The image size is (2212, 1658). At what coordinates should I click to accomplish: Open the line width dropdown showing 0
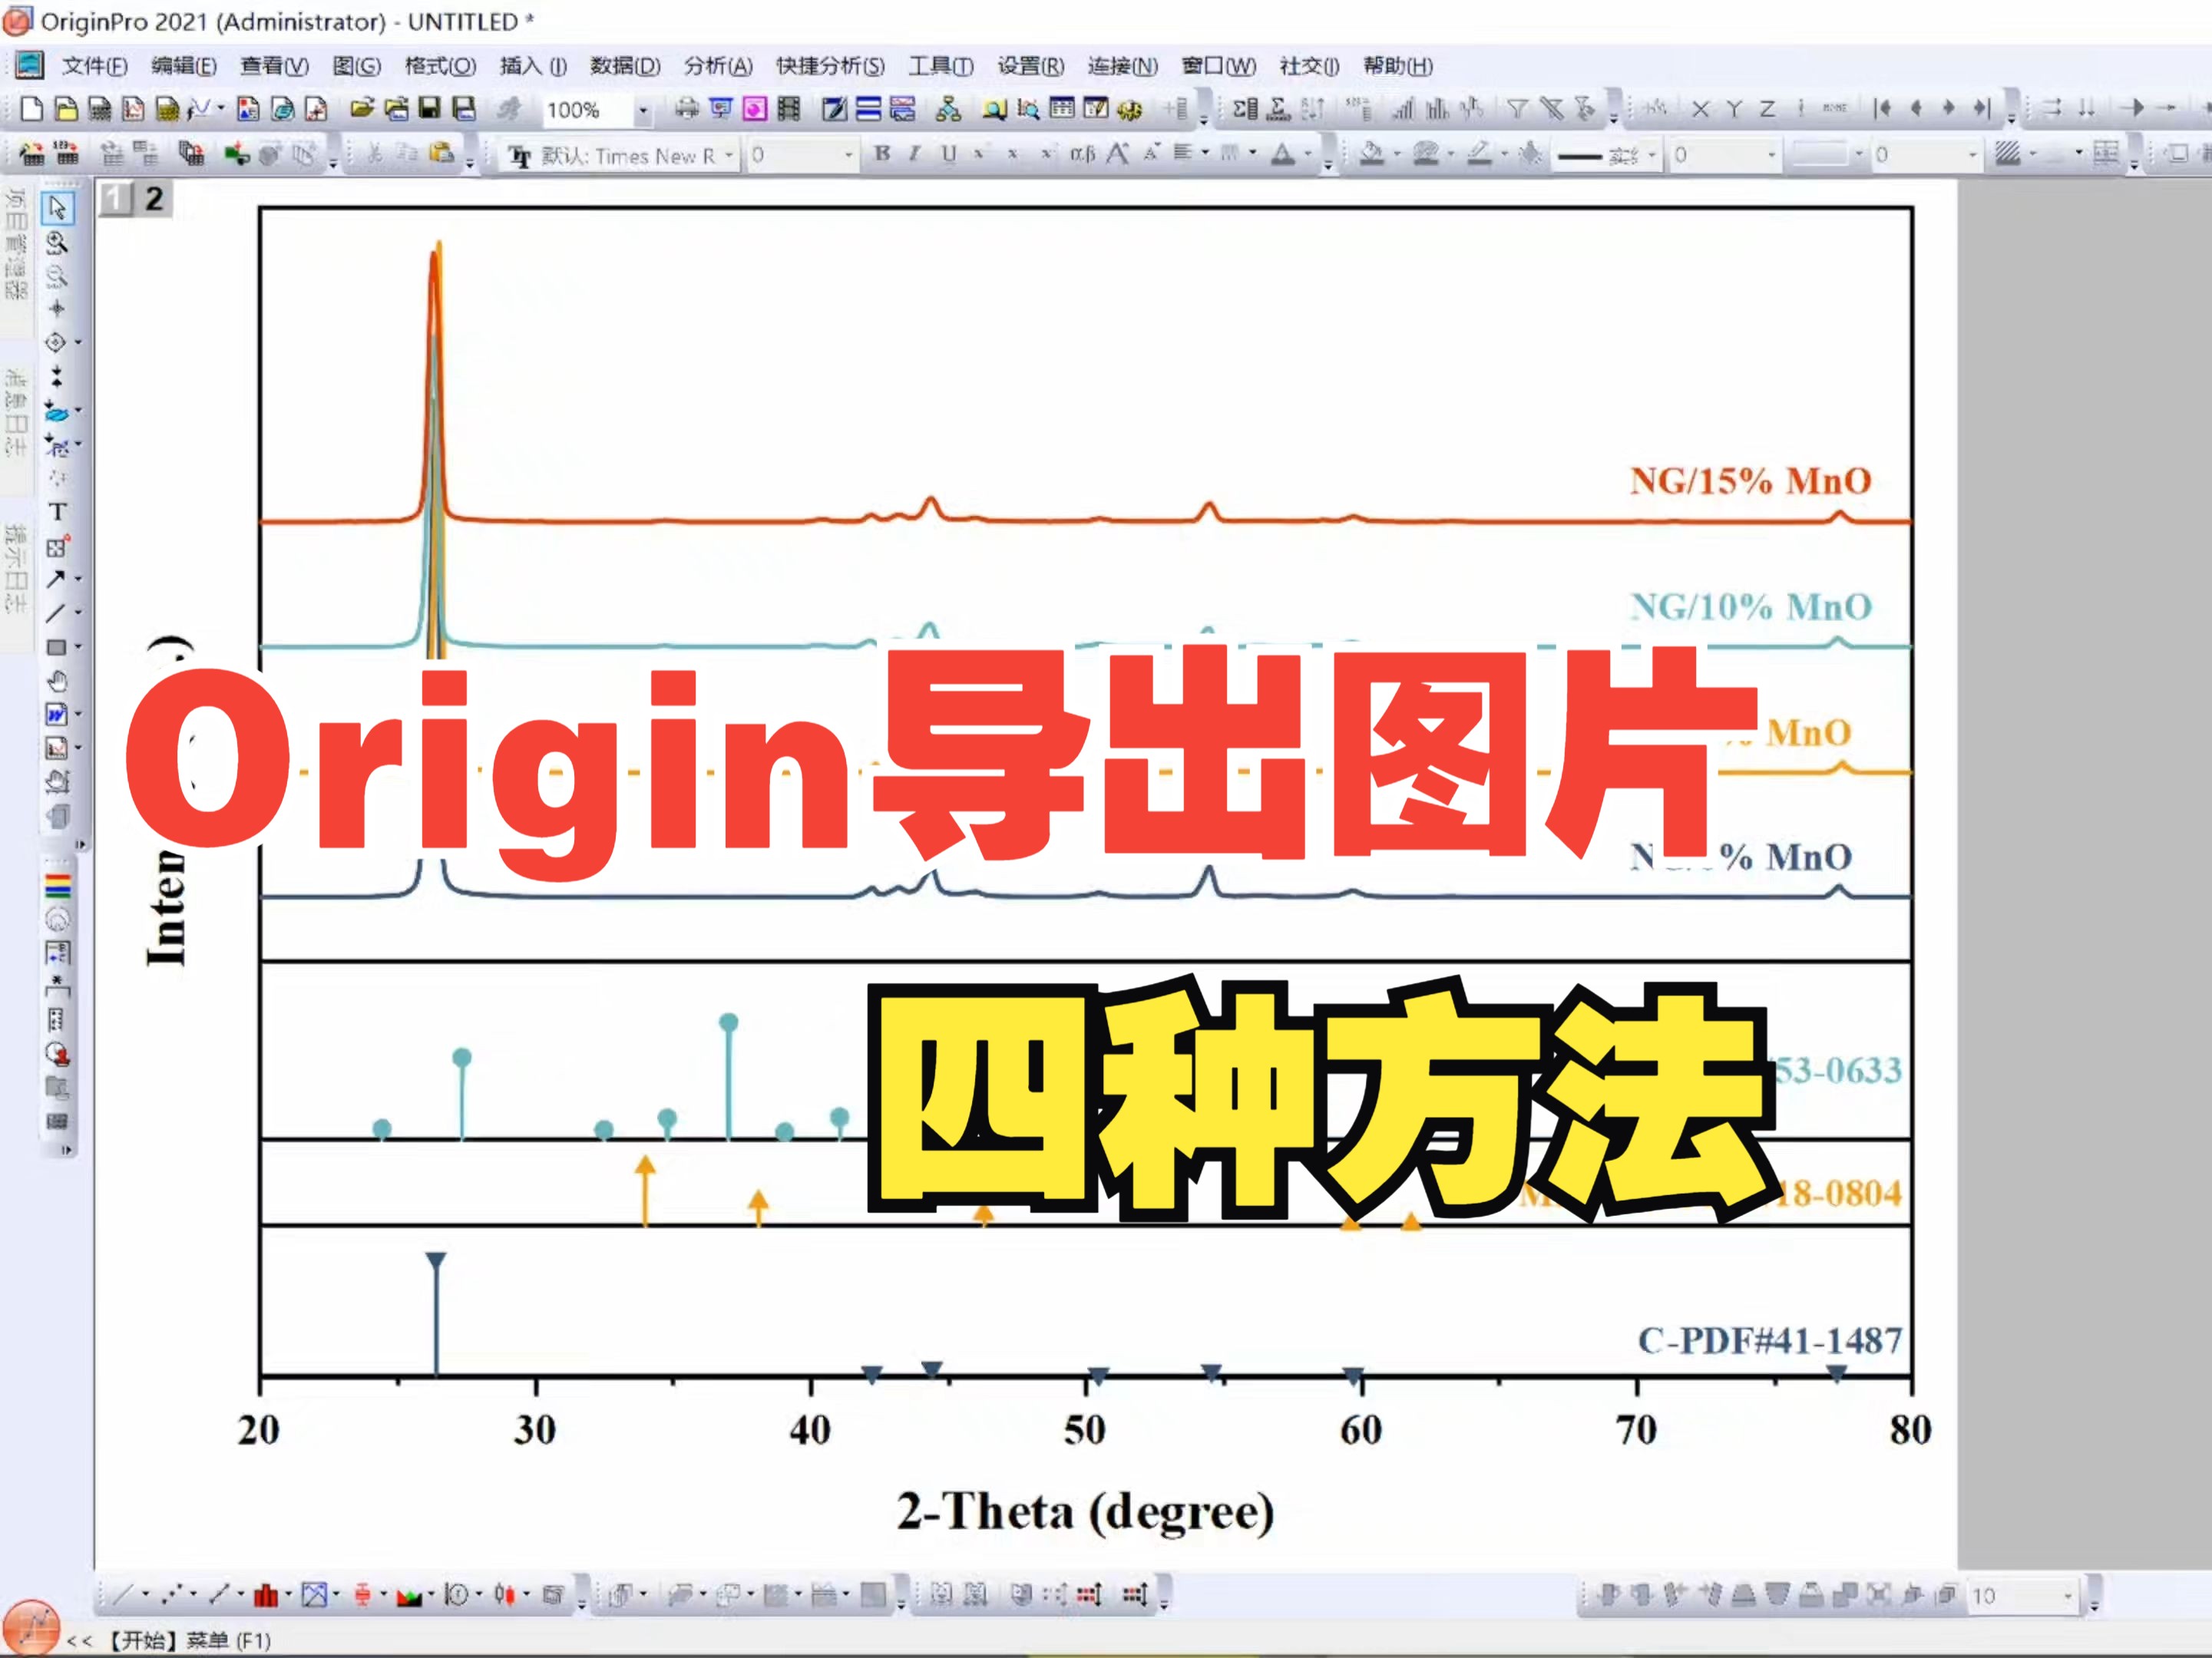[1771, 155]
